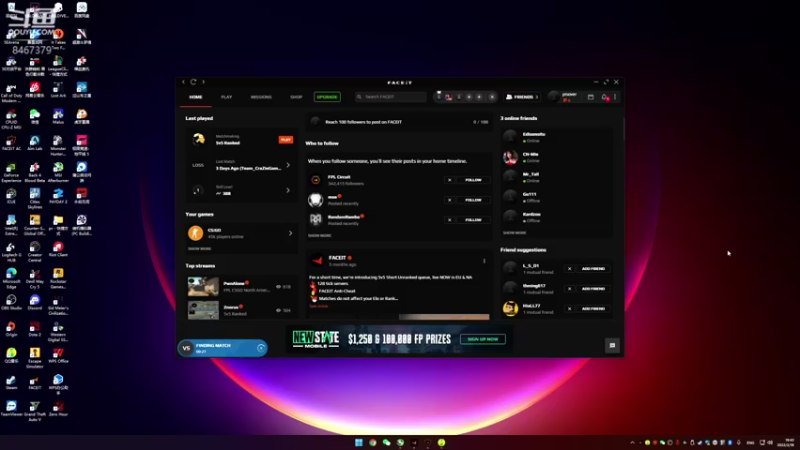Viewport: 800px width, 450px height.
Task: Dismiss the third friend suggestion
Action: tap(570, 309)
